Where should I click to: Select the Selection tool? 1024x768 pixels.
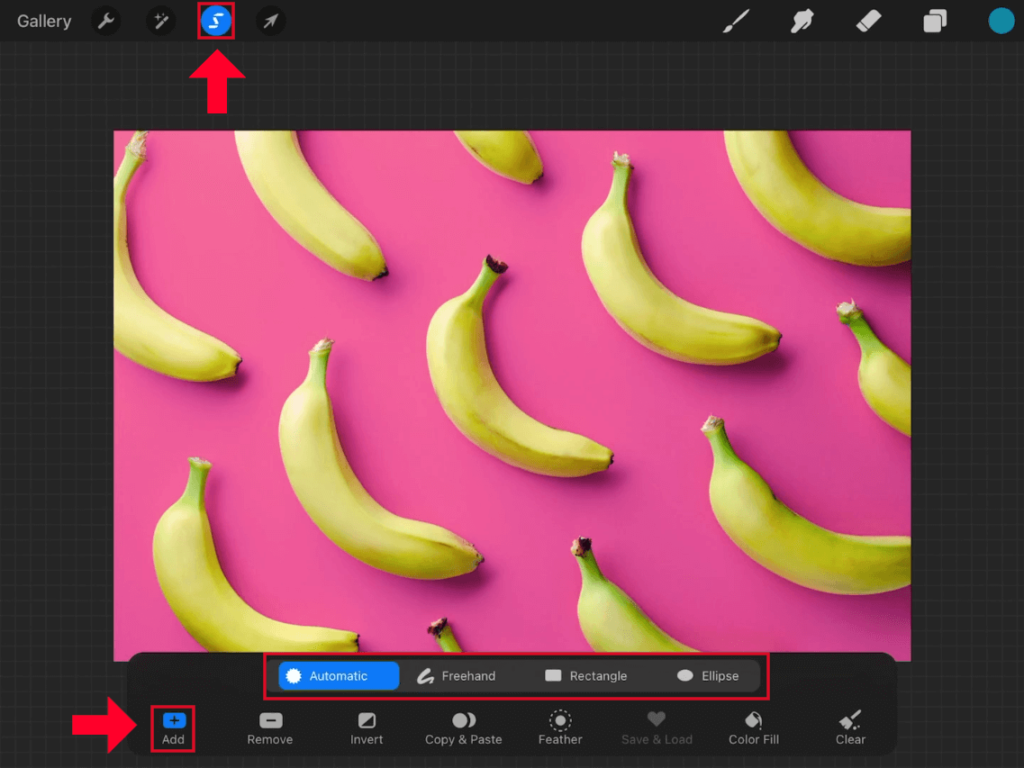click(216, 20)
